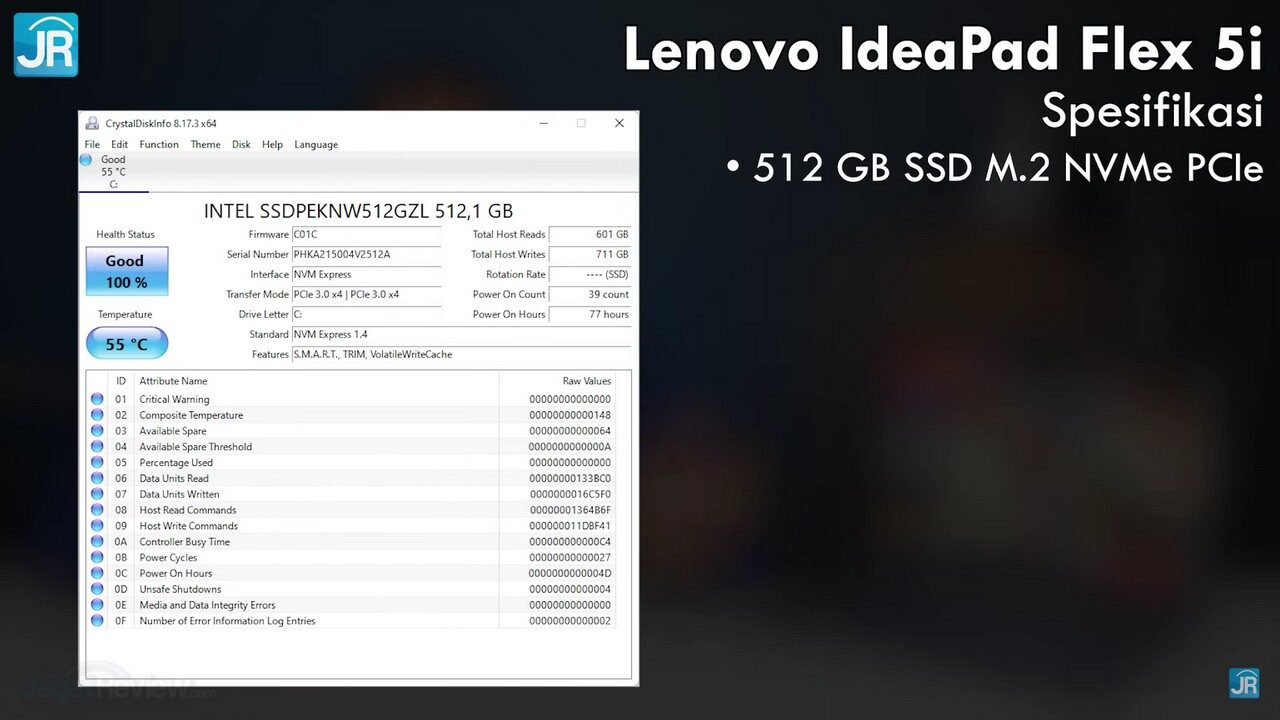Select the indicator icon beside Power Cycles

click(x=97, y=557)
